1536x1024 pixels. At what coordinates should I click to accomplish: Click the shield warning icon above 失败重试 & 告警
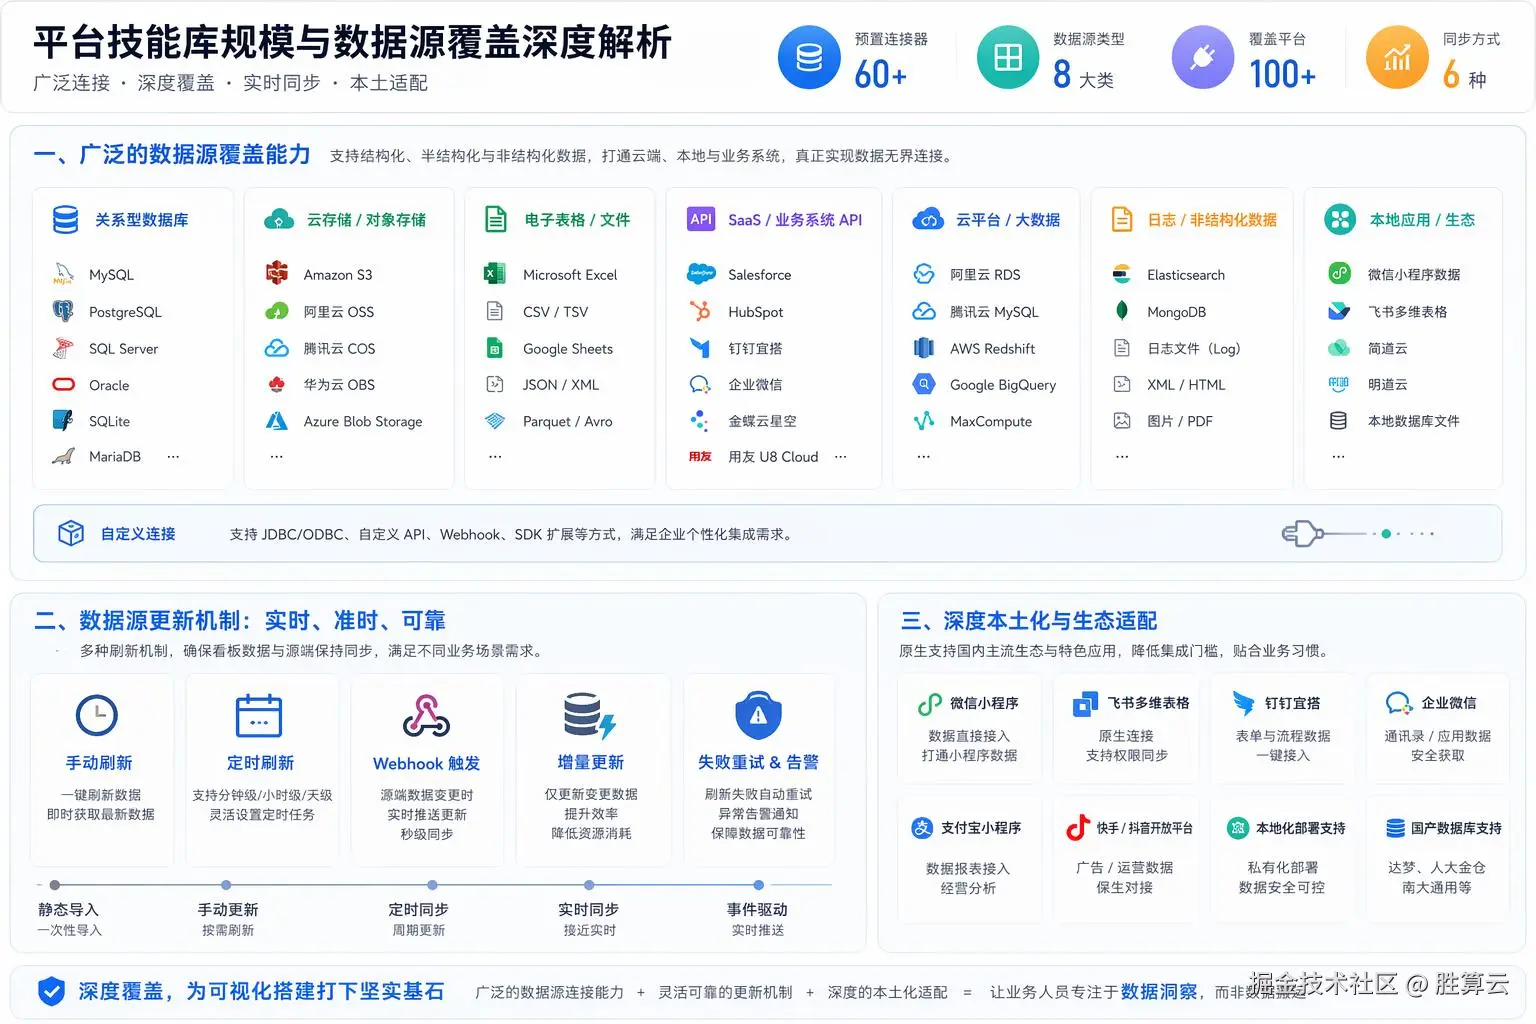coord(758,715)
